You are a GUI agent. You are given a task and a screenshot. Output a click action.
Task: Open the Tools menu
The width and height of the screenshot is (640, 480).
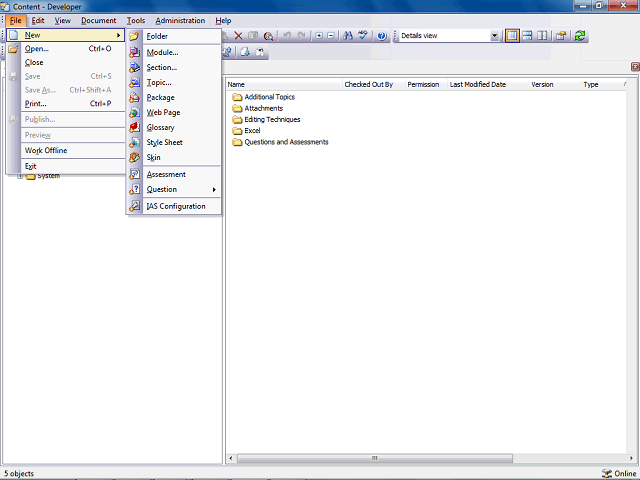pyautogui.click(x=136, y=20)
